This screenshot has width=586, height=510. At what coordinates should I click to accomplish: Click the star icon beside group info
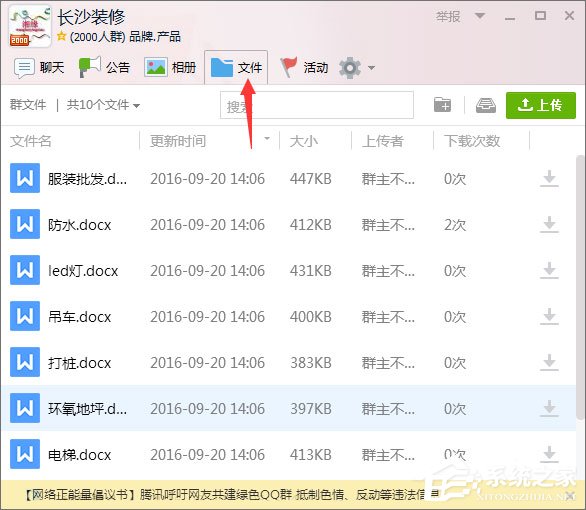[62, 36]
